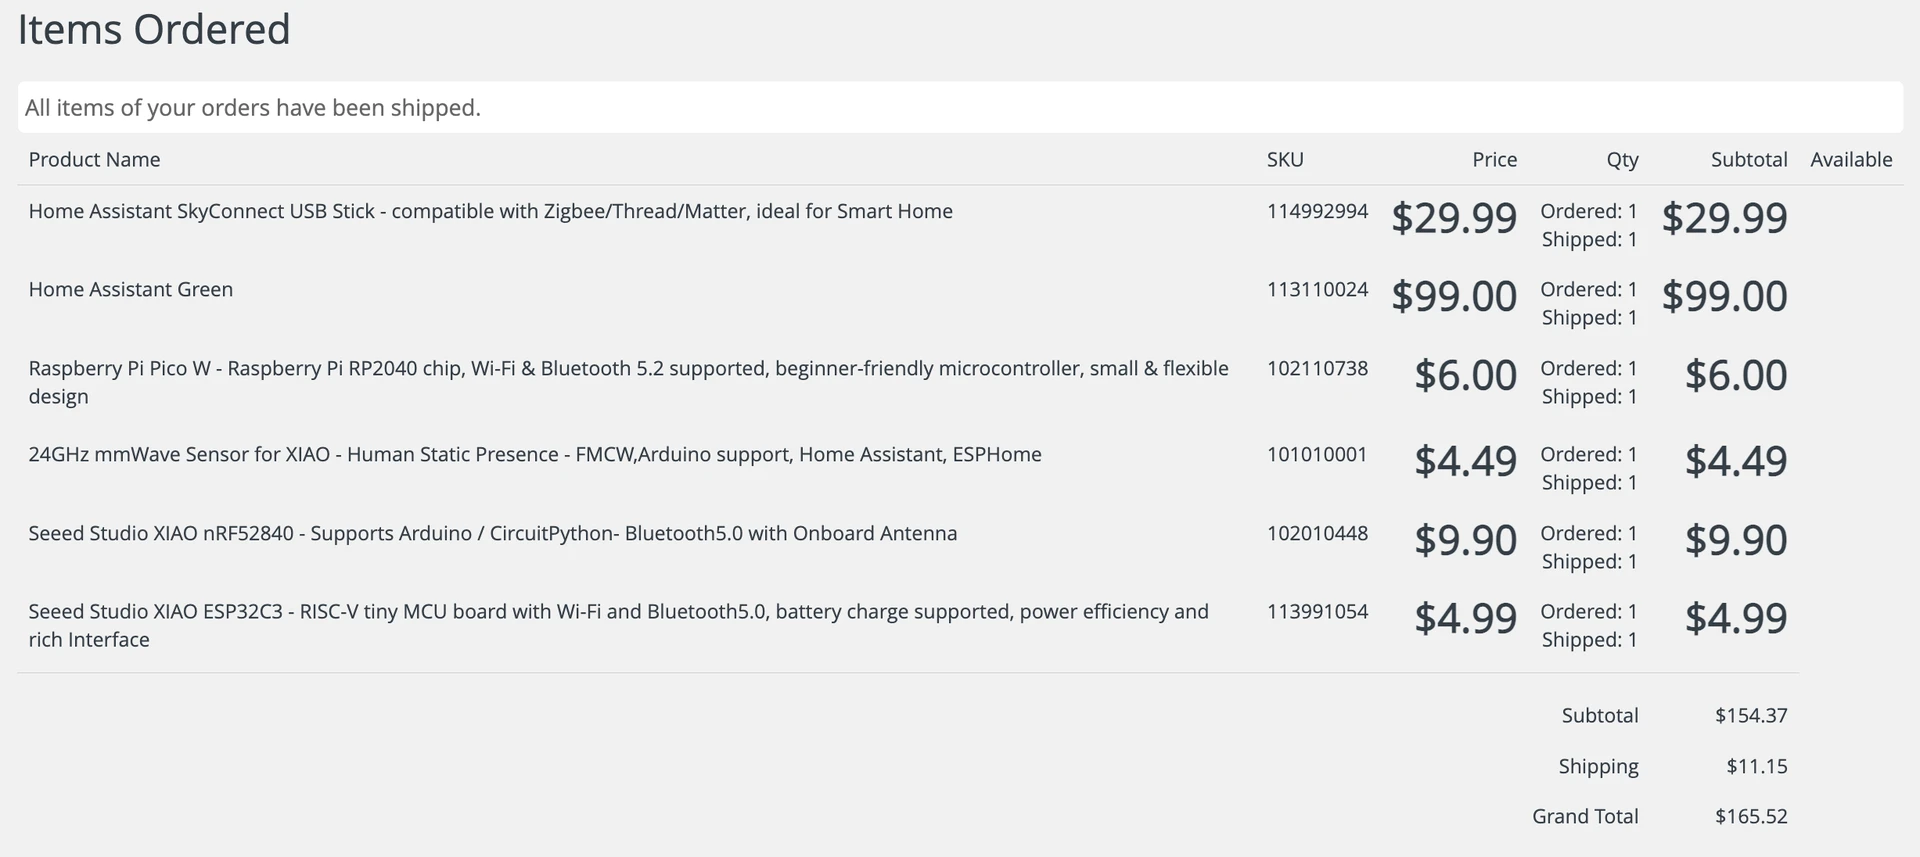Click the SKU column header
The image size is (1920, 857).
[x=1284, y=159]
